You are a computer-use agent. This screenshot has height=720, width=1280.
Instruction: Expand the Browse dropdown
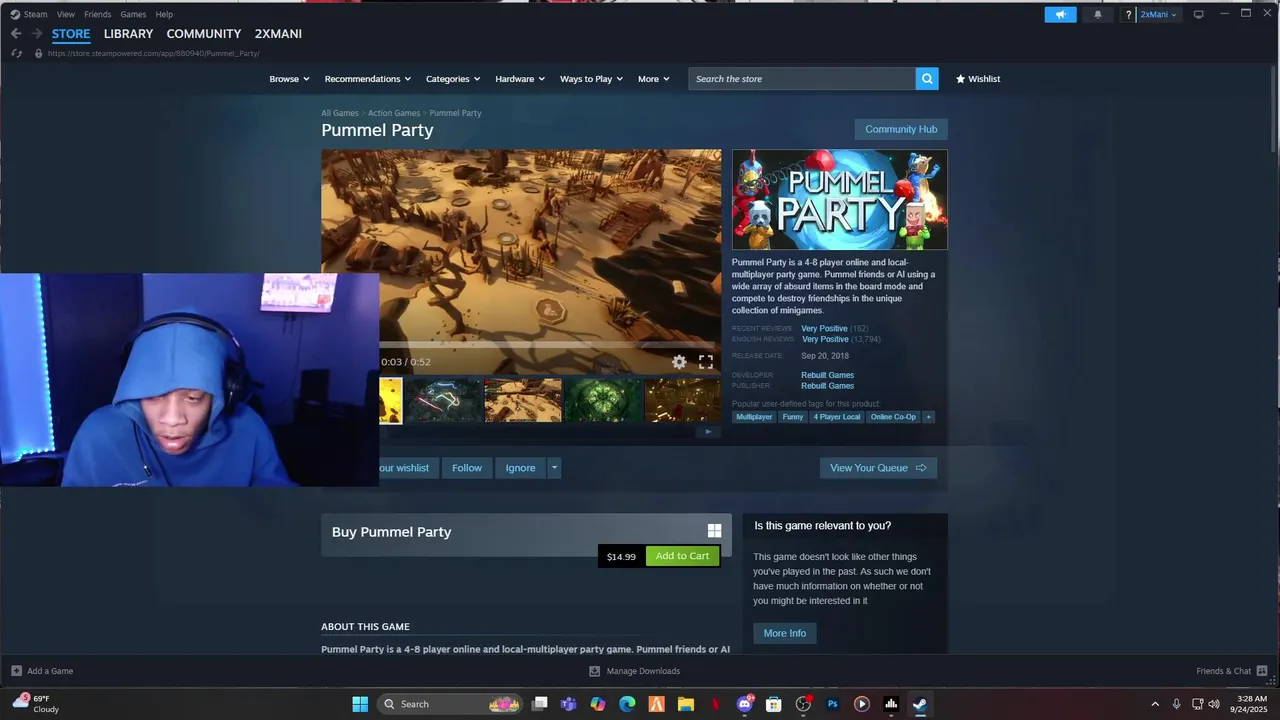tap(289, 79)
